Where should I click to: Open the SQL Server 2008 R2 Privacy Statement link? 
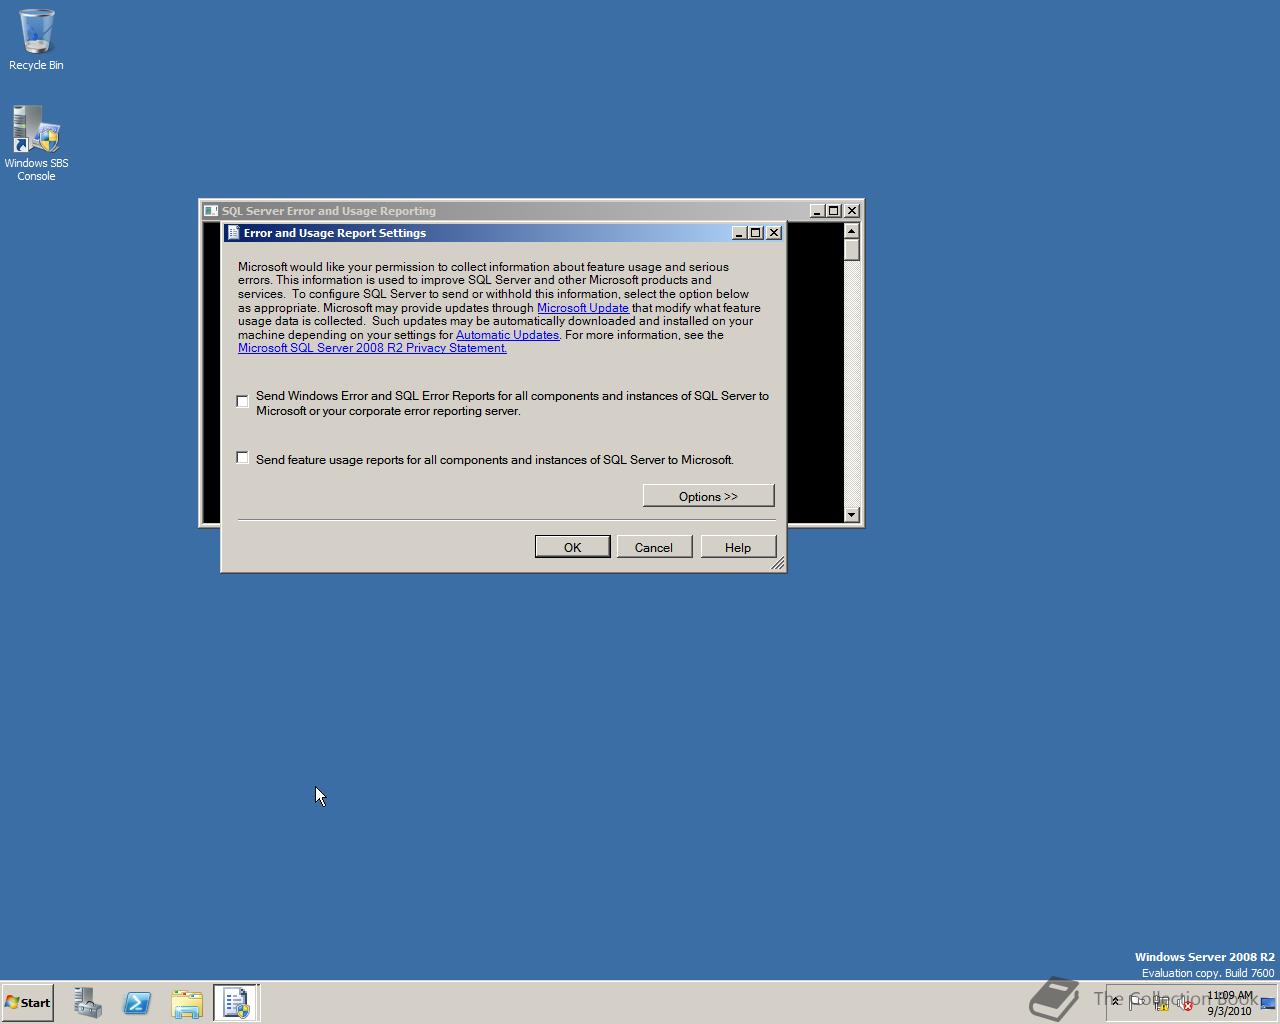pyautogui.click(x=372, y=348)
